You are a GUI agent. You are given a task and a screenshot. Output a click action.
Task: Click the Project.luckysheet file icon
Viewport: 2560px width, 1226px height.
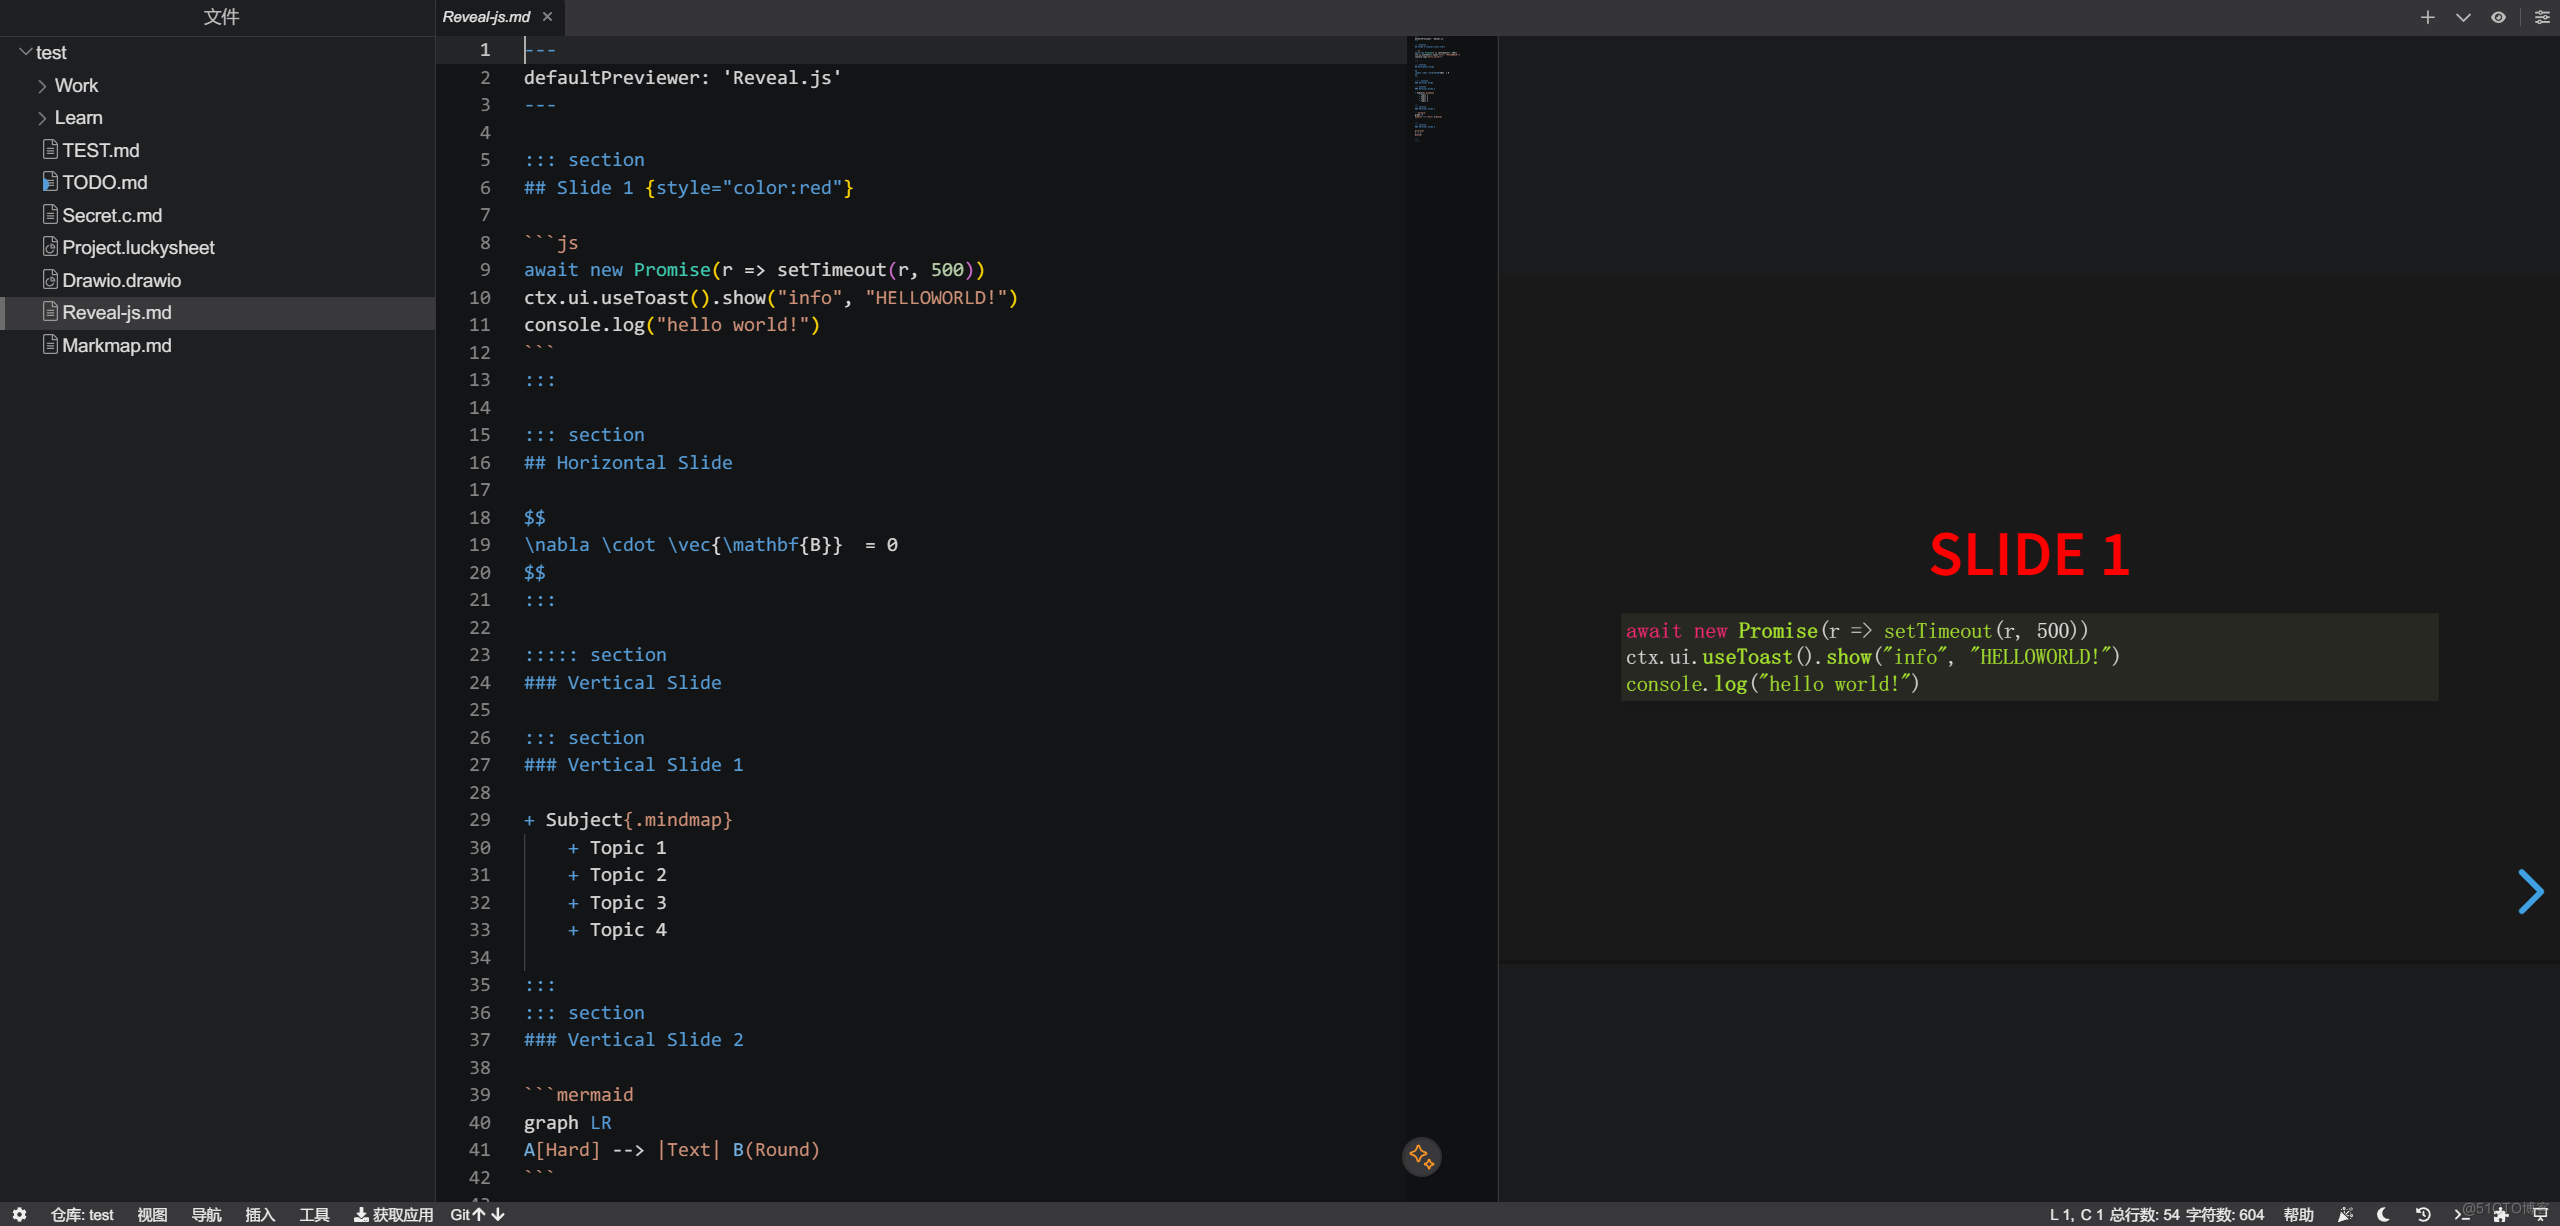tap(50, 246)
